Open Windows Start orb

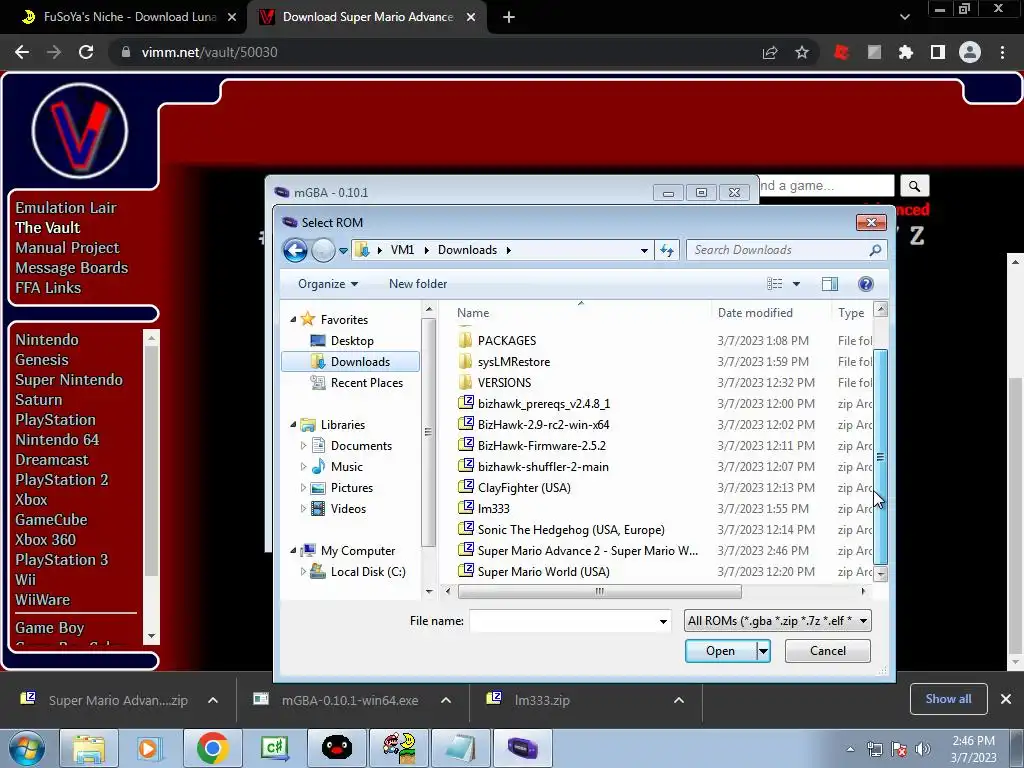(27, 748)
